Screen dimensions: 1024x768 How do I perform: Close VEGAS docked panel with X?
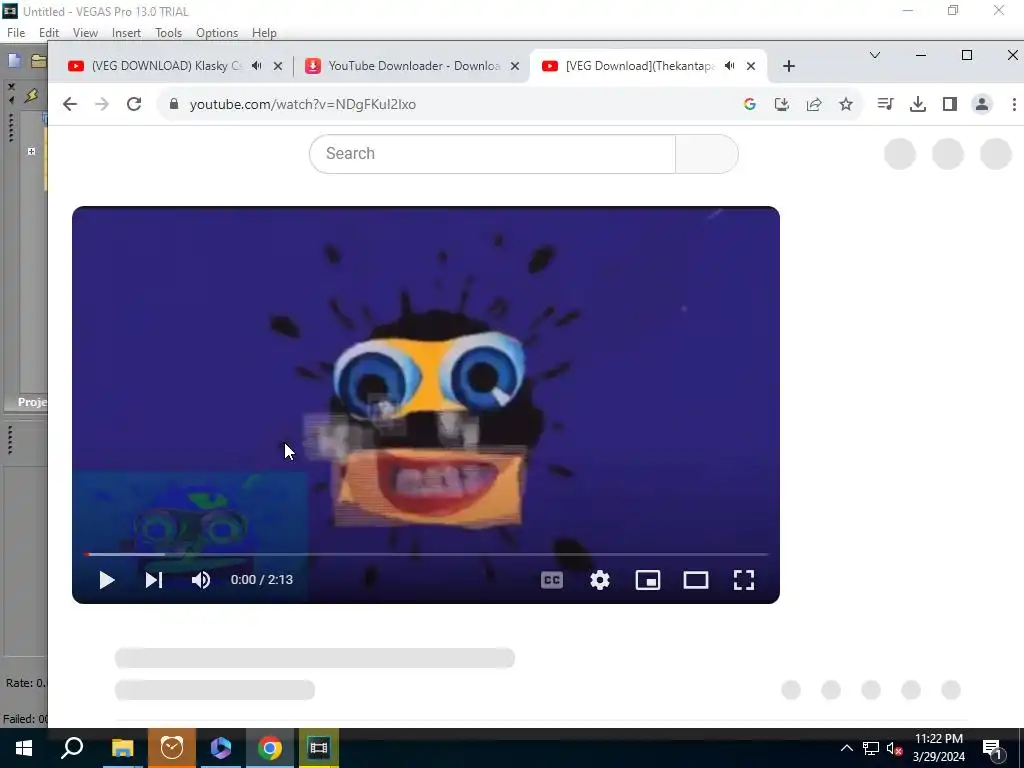(10, 86)
